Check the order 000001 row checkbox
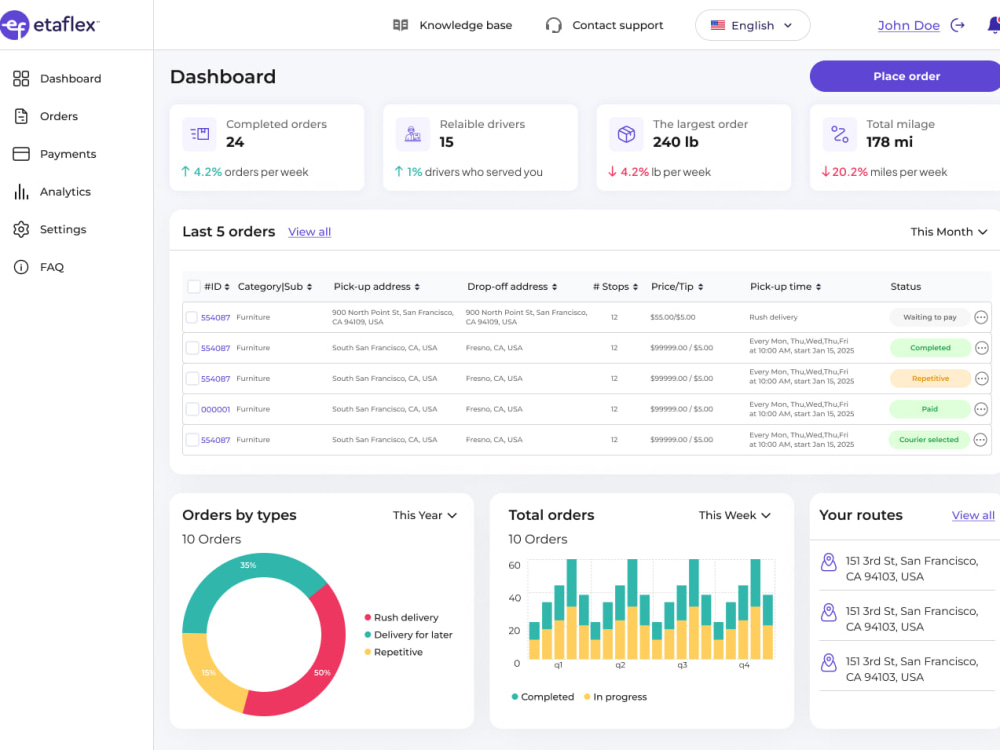 coord(192,409)
